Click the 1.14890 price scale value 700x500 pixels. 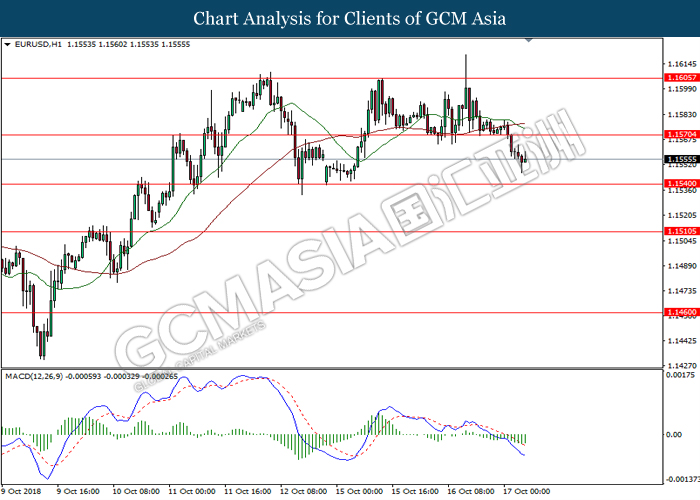click(682, 266)
